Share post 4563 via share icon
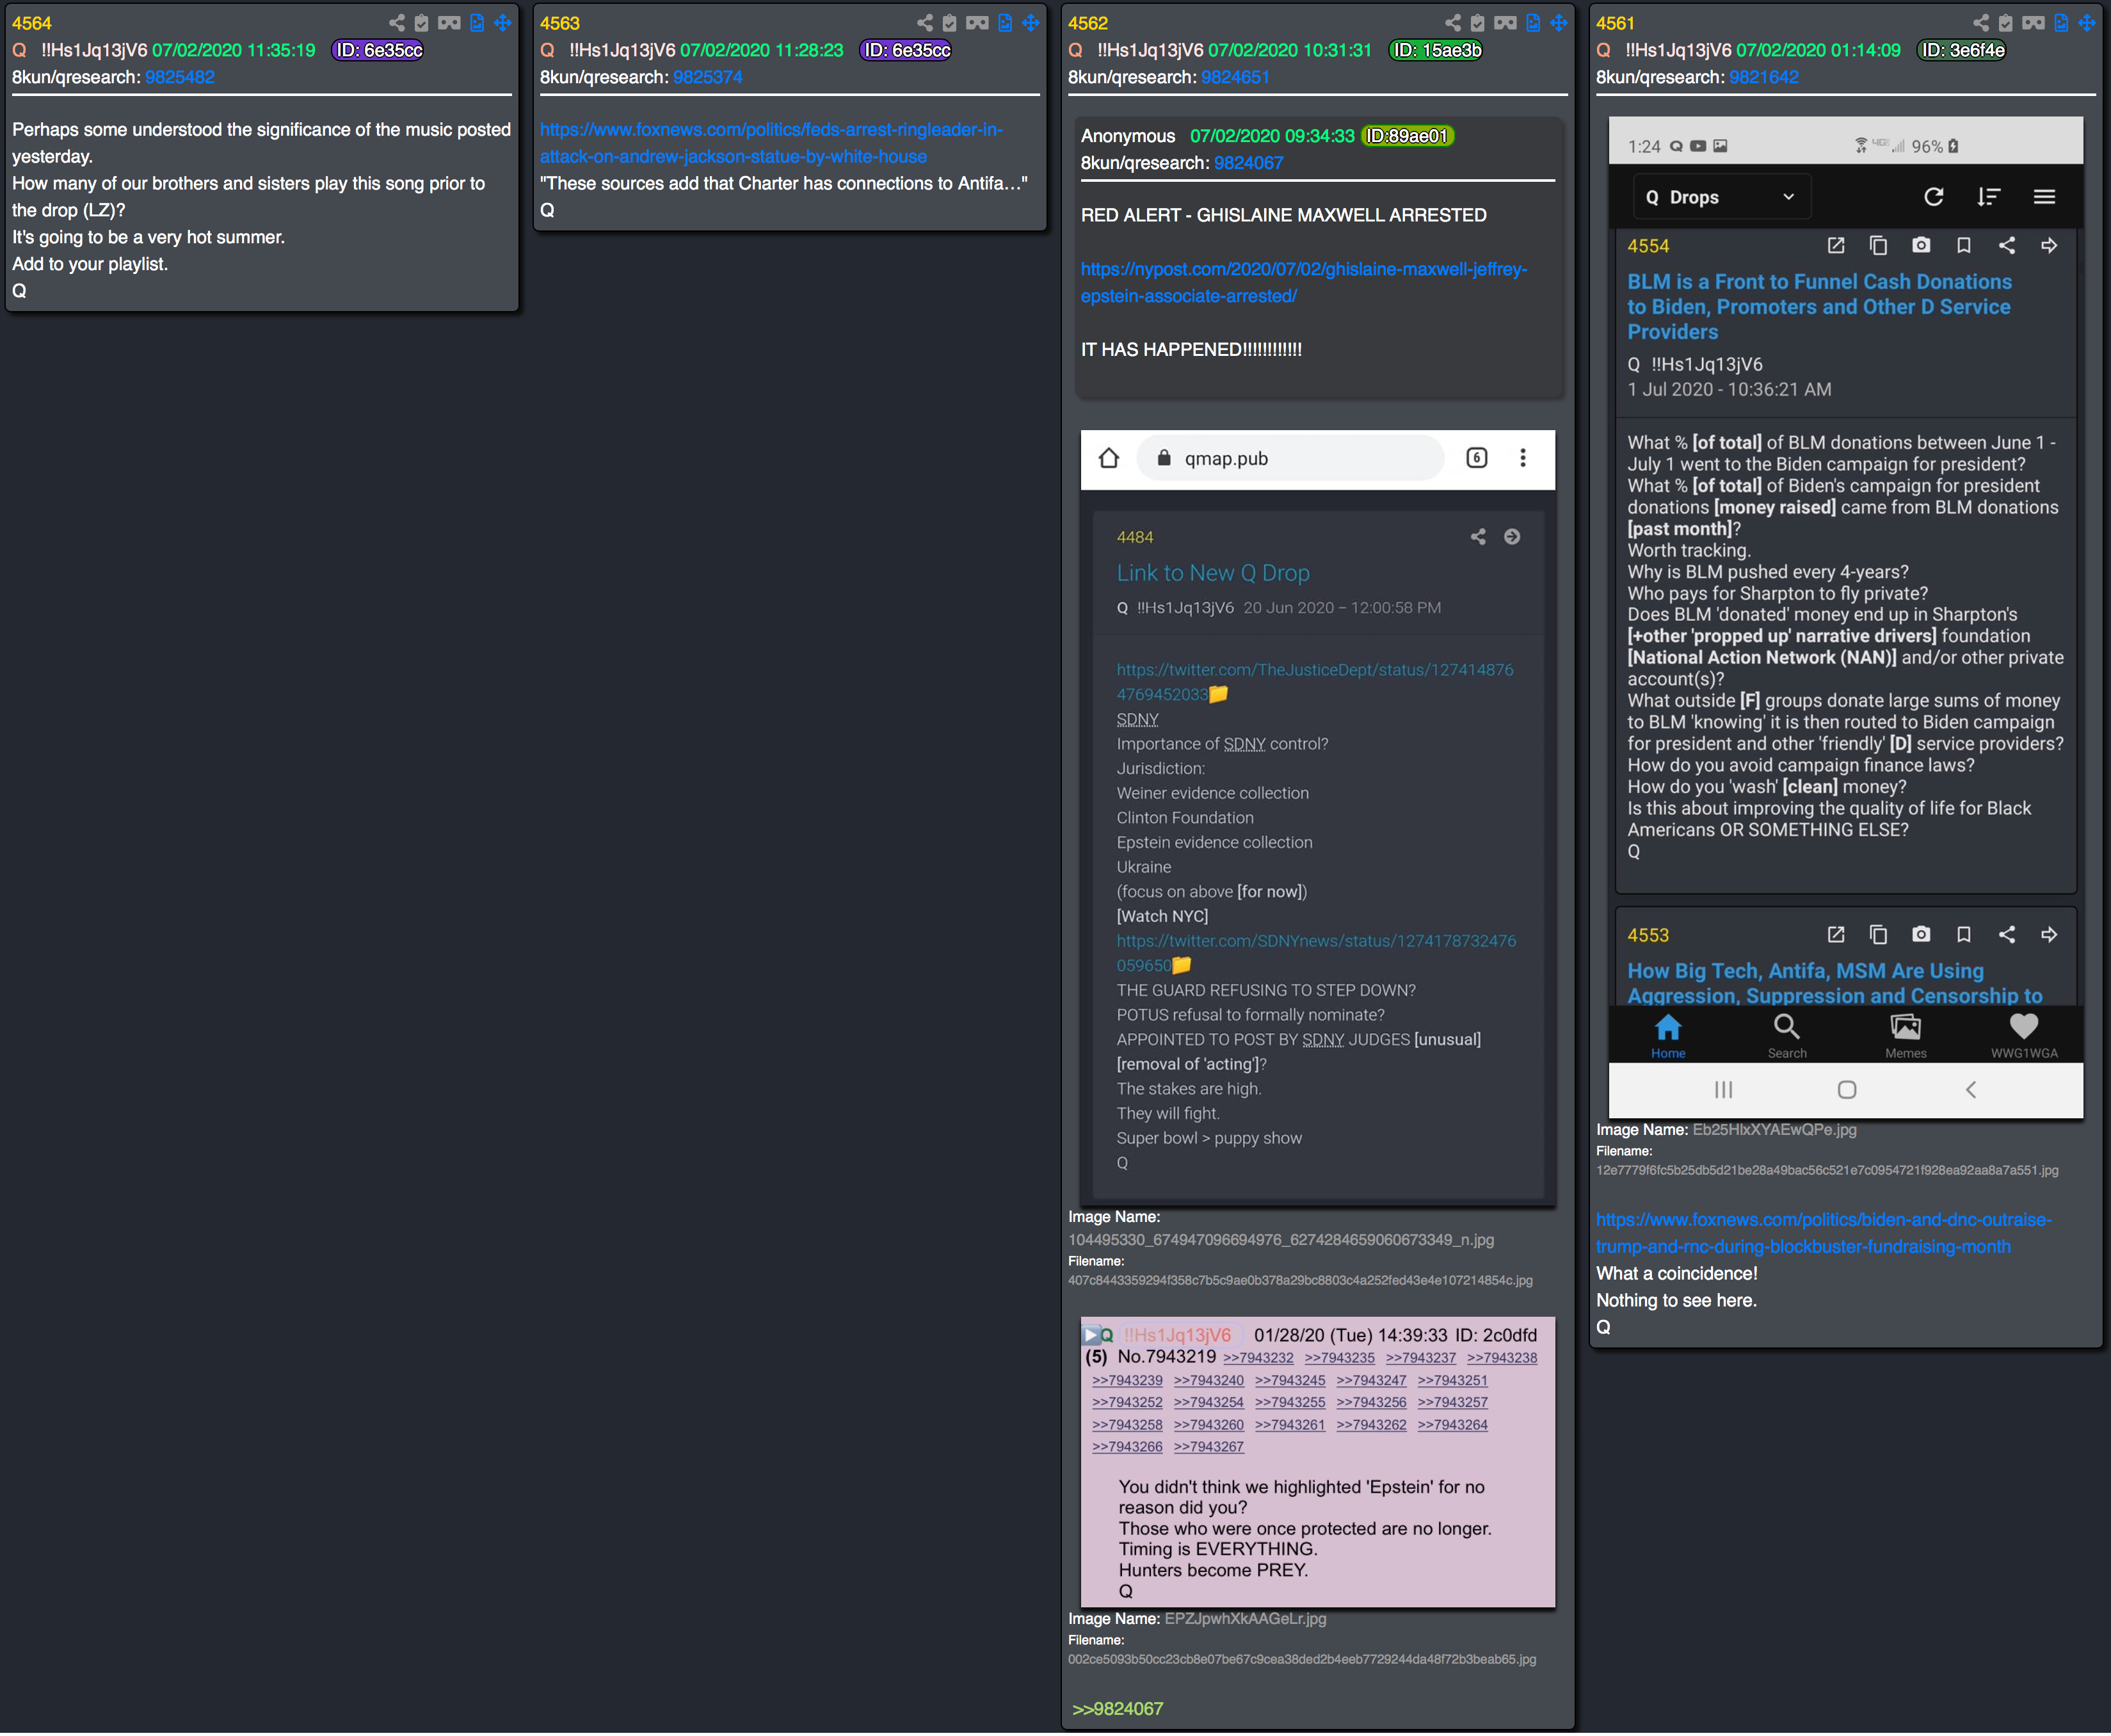 (925, 23)
